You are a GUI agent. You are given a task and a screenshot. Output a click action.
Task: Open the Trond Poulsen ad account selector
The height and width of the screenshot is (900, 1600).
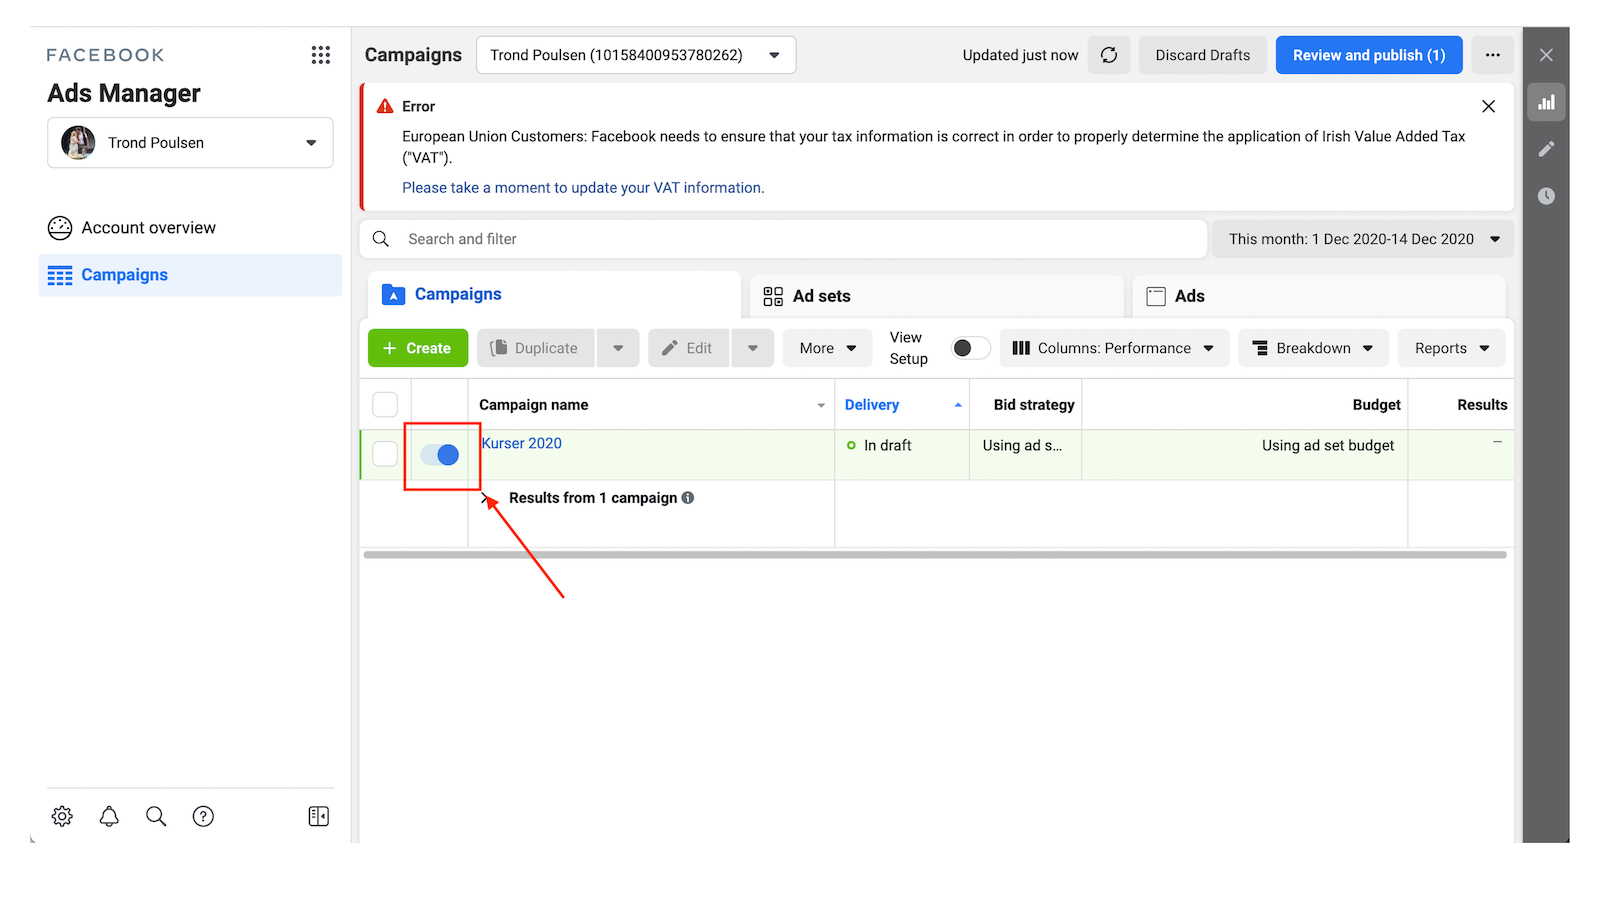(x=636, y=55)
